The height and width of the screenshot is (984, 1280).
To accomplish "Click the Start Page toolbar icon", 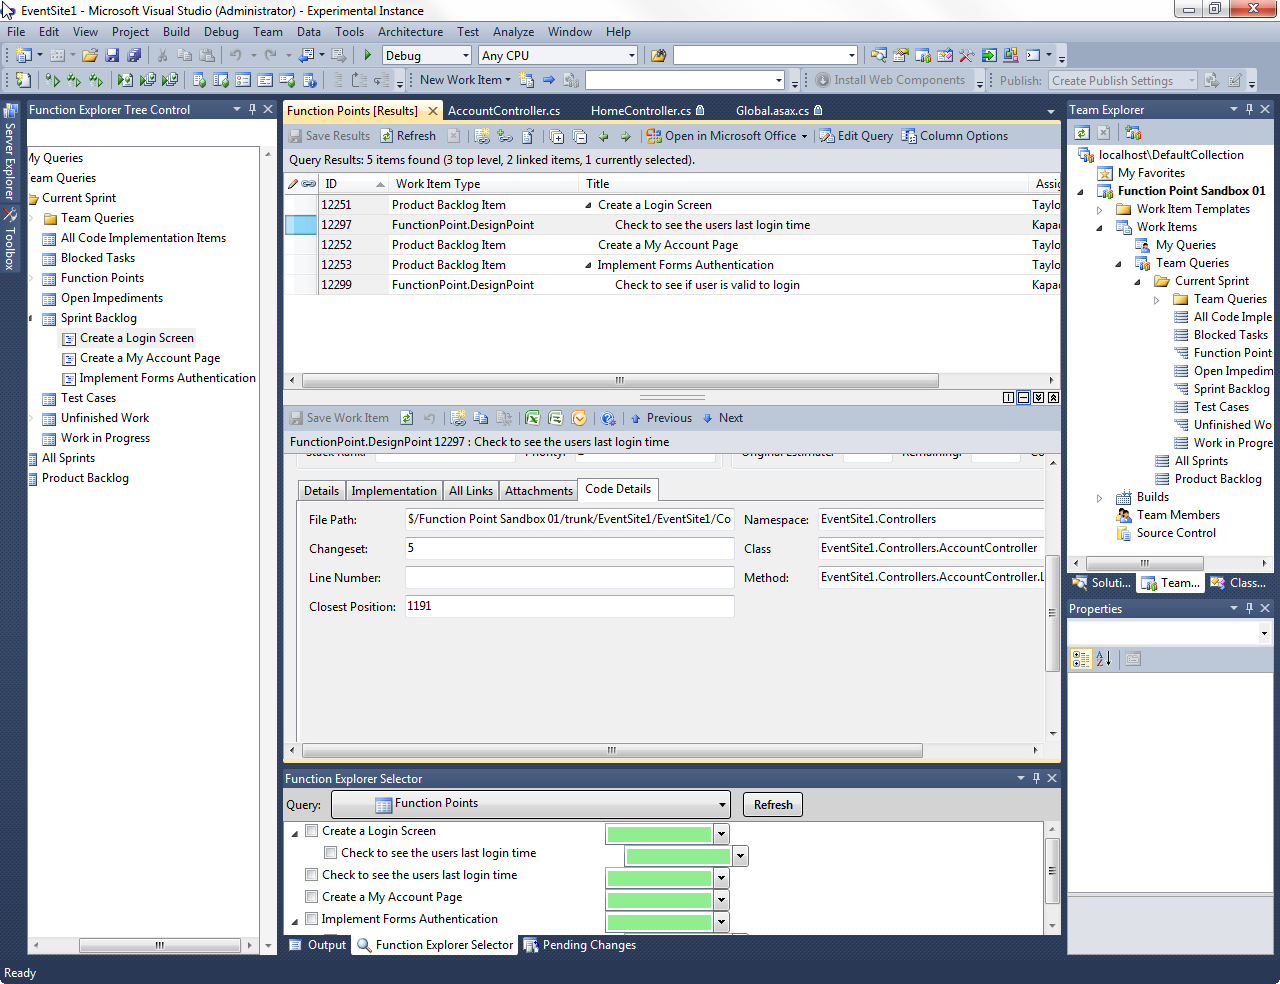I will click(x=989, y=55).
